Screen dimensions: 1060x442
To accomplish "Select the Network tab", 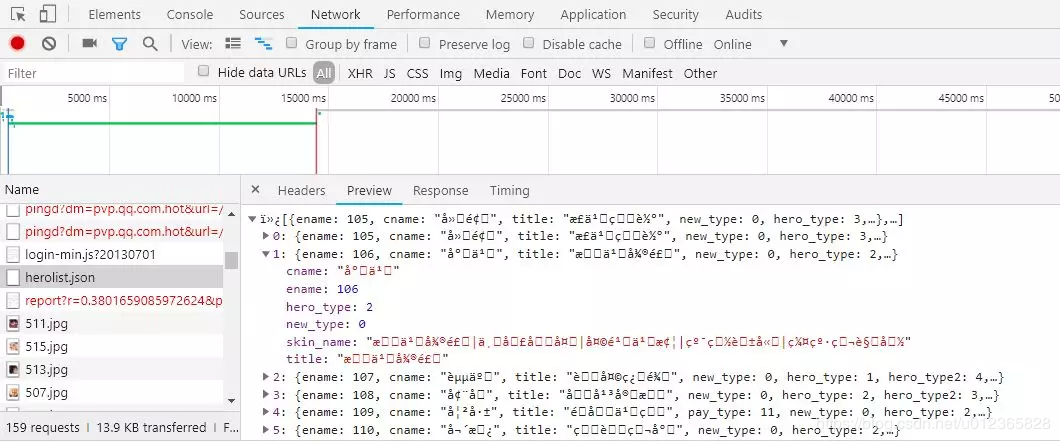I will tap(336, 14).
